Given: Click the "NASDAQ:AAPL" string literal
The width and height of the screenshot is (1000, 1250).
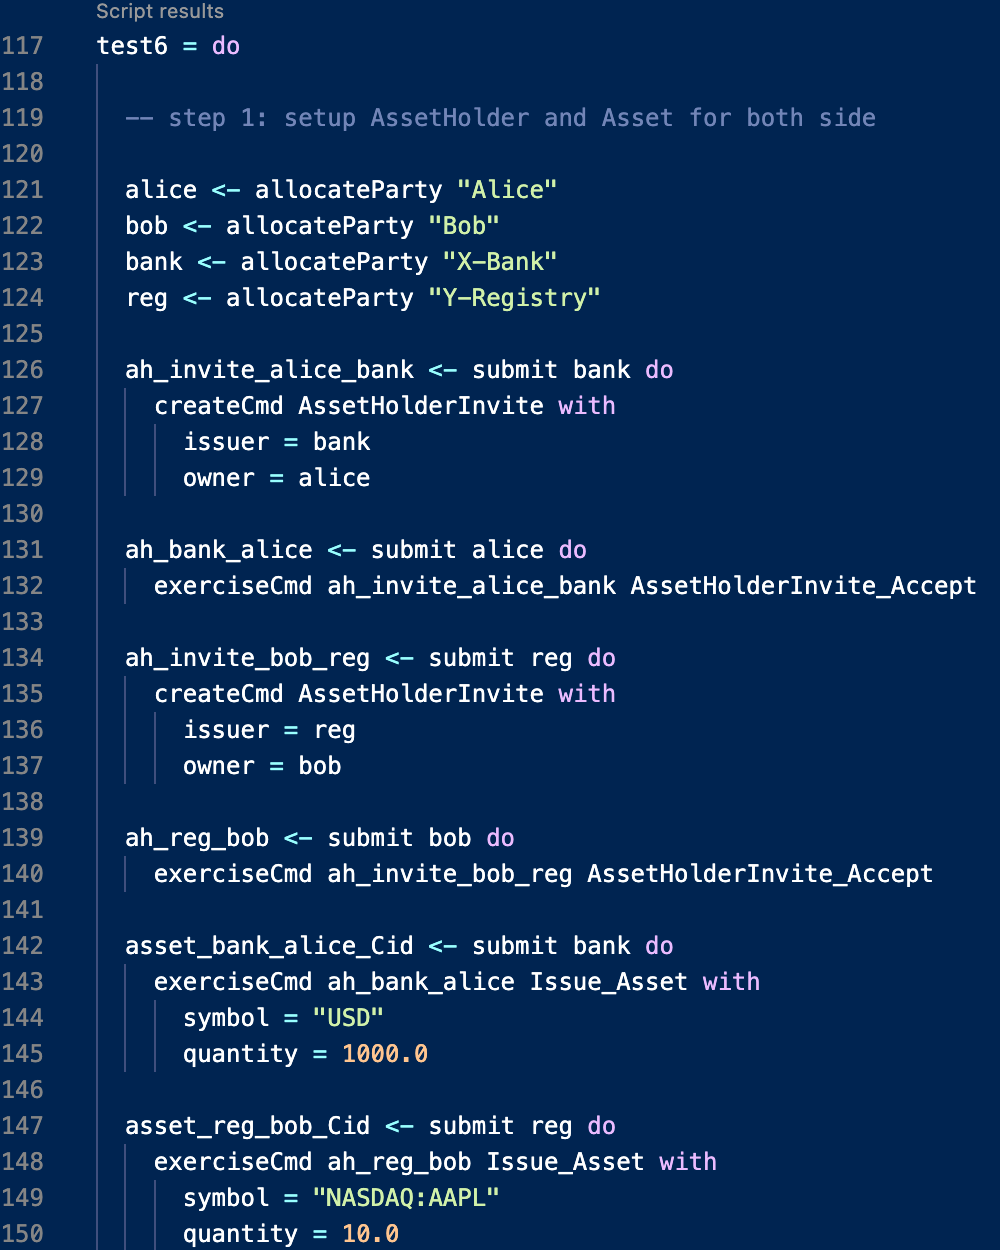Looking at the screenshot, I should tap(406, 1198).
